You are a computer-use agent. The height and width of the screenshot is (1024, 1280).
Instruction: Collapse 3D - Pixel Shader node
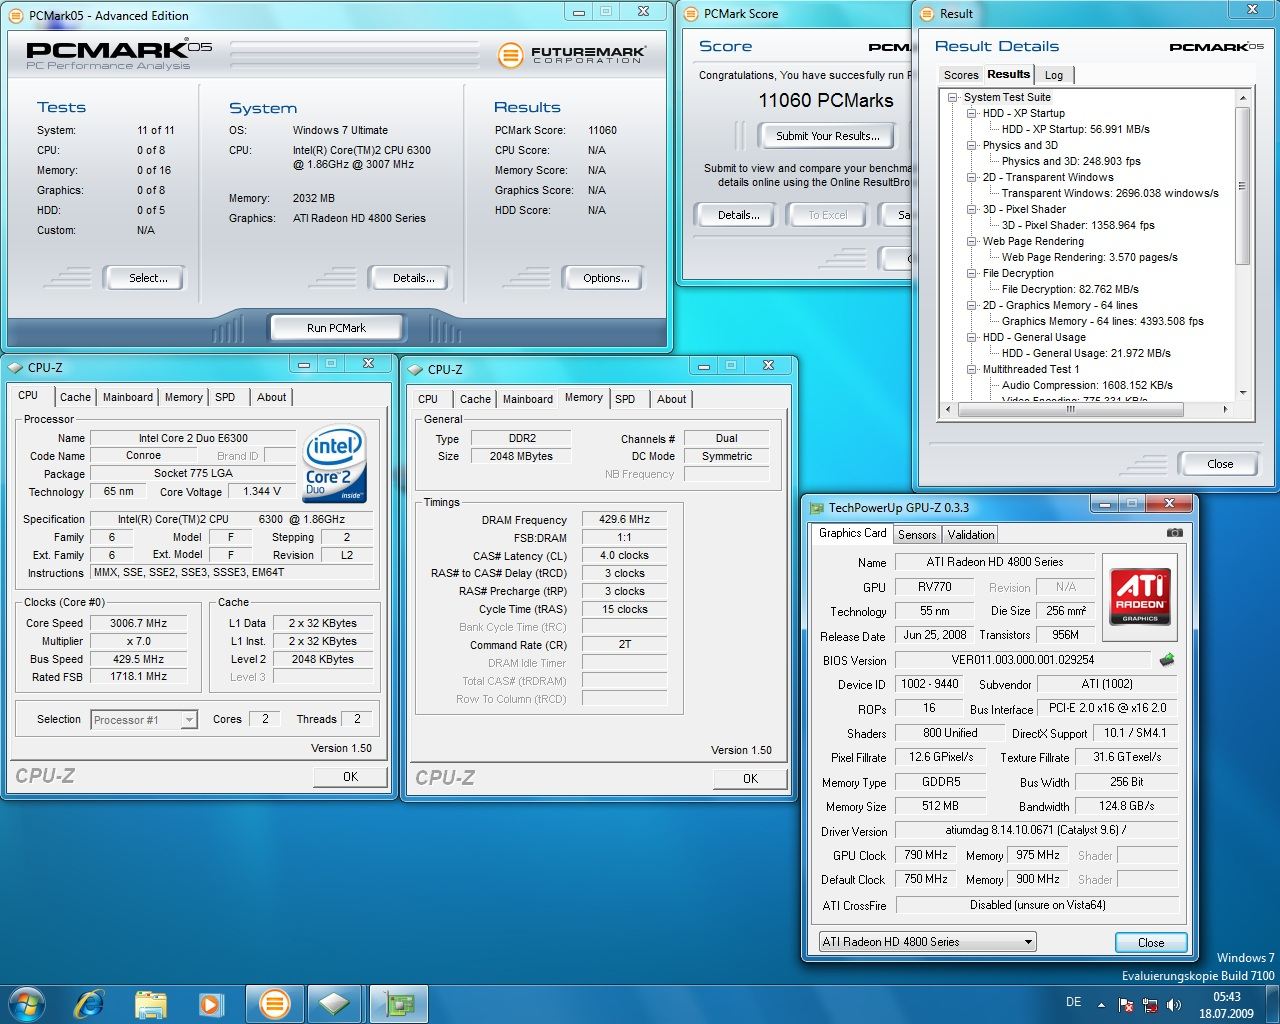pyautogui.click(x=972, y=209)
